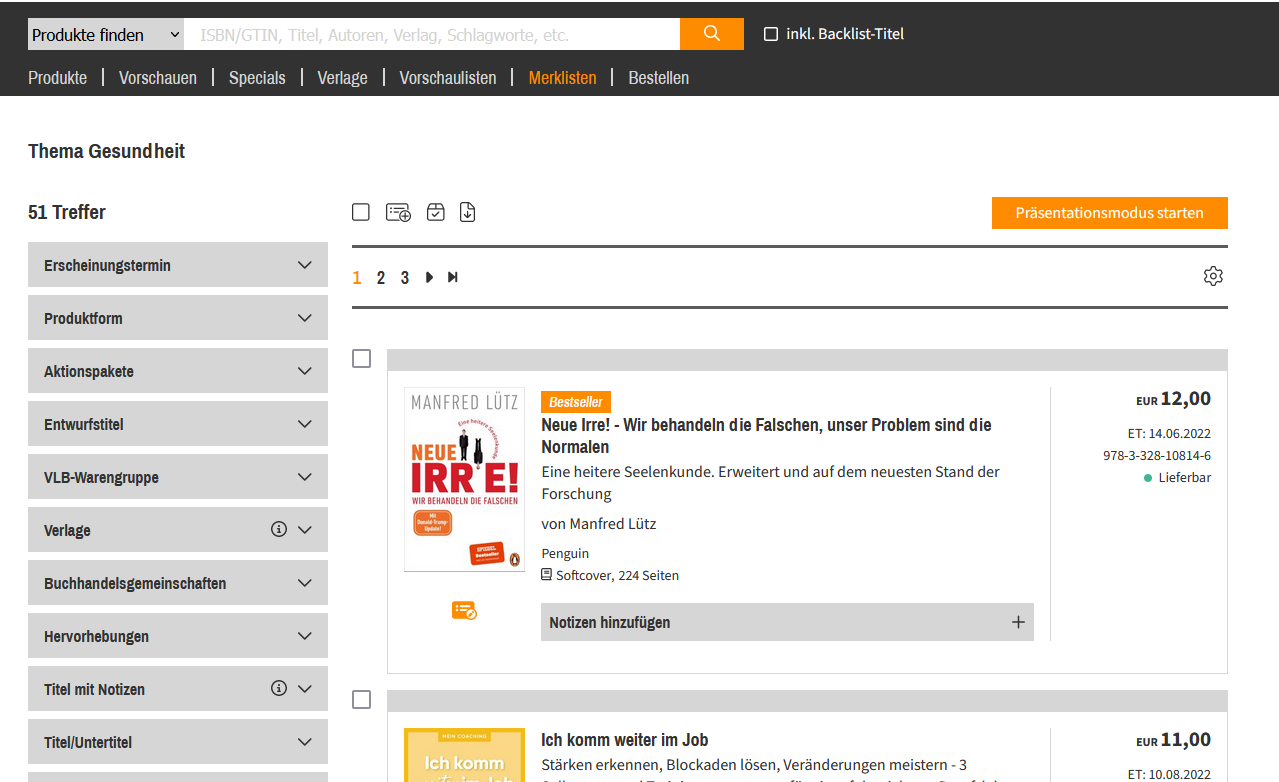The width and height of the screenshot is (1279, 782).
Task: Click the Ich komm weiter im Job cover
Action: coord(464,755)
